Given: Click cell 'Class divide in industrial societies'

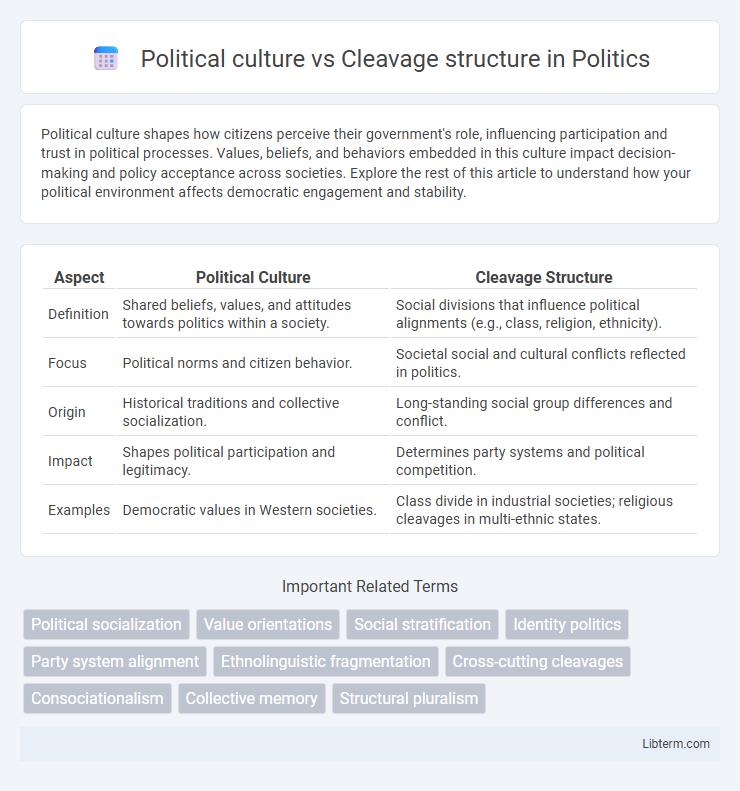Looking at the screenshot, I should 544,510.
